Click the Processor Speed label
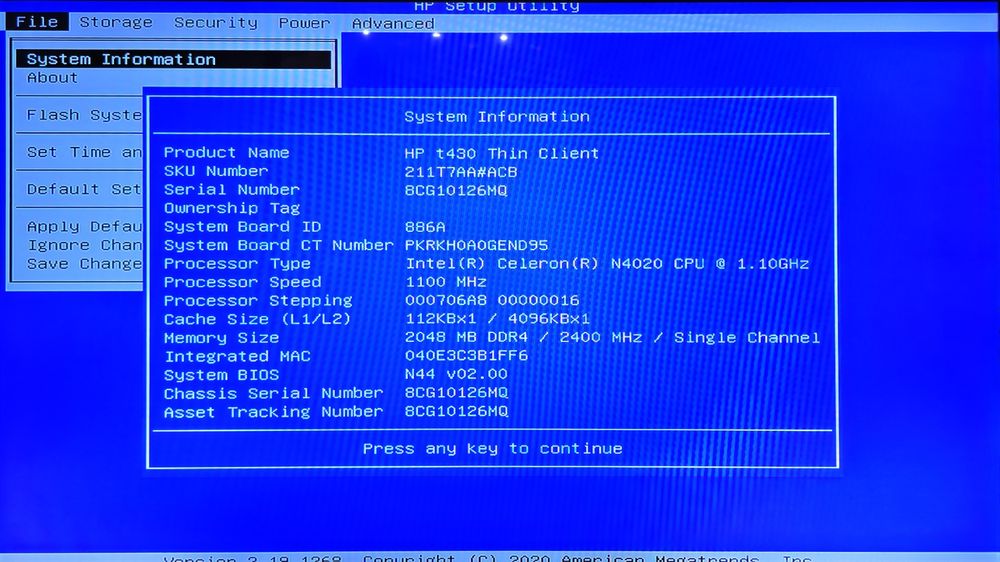 242,282
